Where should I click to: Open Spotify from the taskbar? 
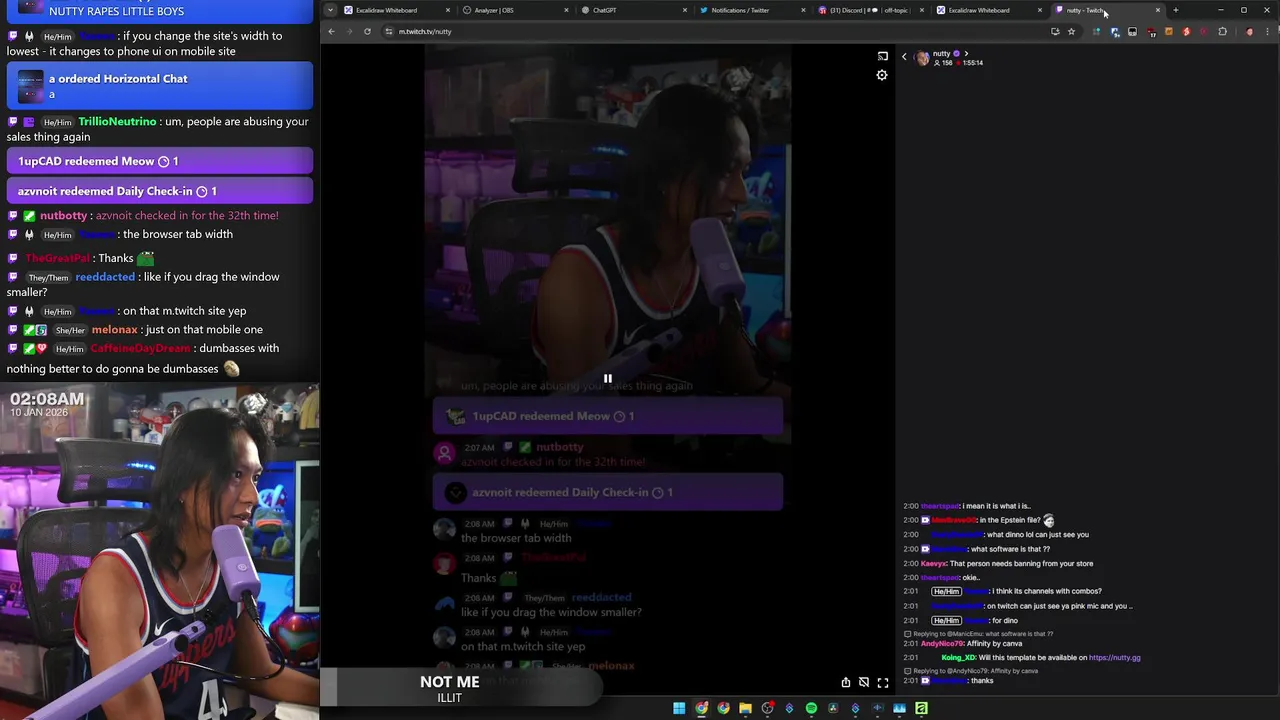pyautogui.click(x=811, y=708)
